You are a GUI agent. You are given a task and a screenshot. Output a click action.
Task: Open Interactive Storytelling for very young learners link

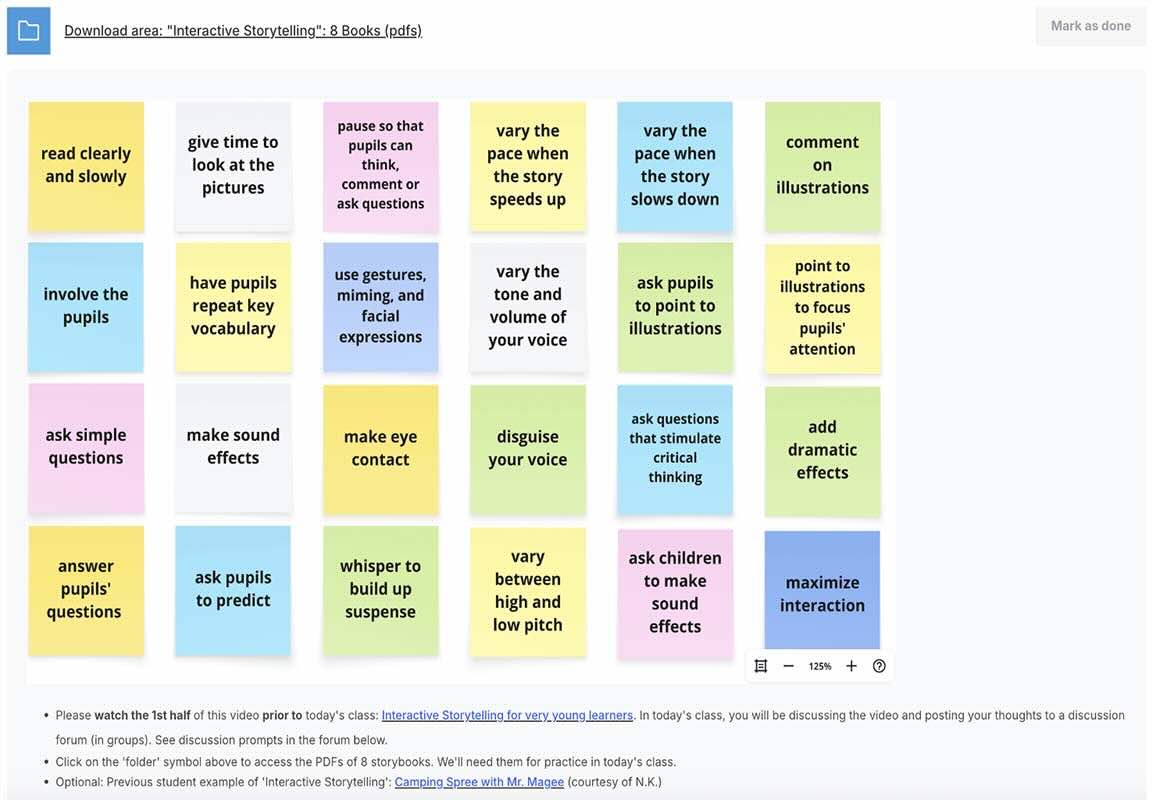tap(507, 715)
